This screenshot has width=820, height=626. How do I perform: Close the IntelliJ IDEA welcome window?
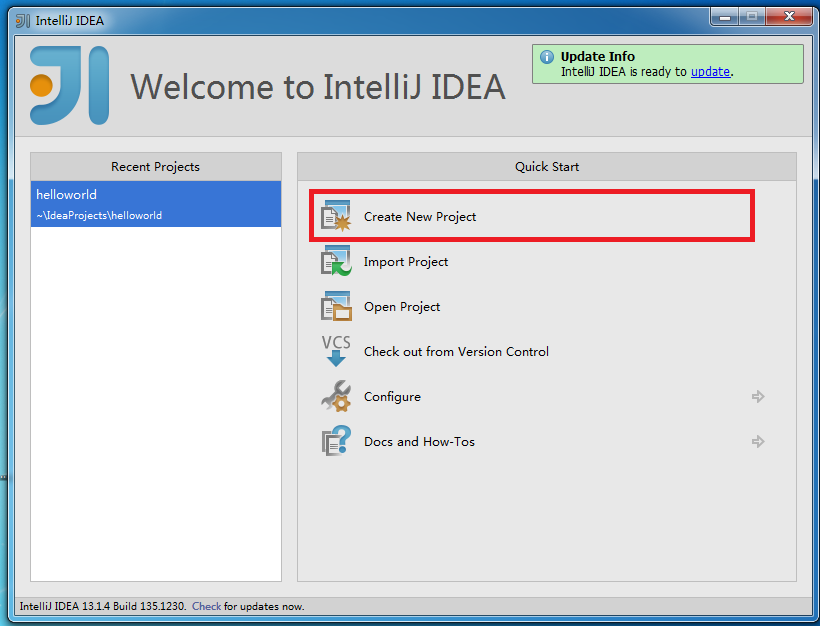[789, 17]
